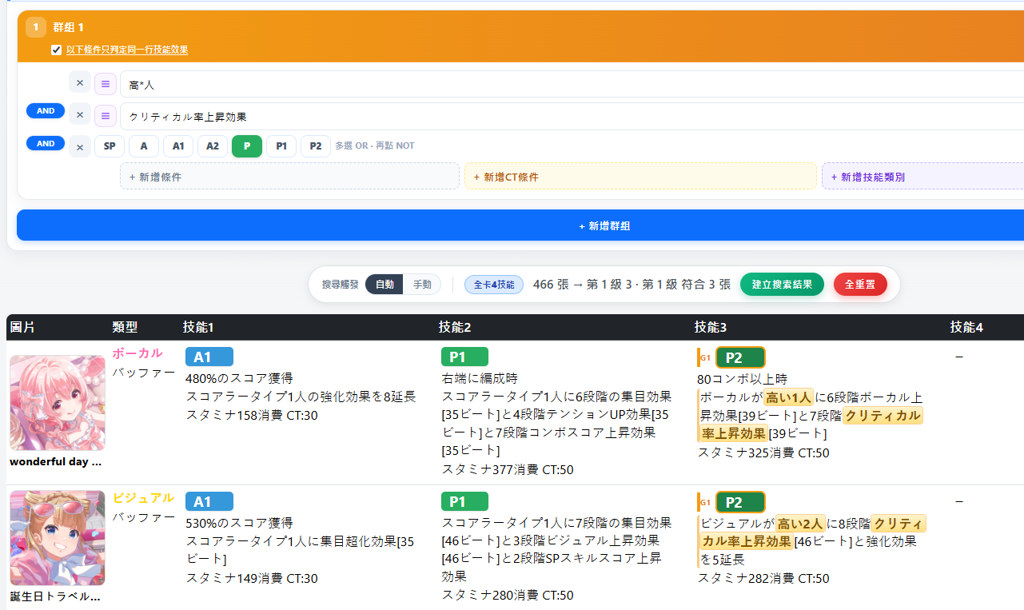This screenshot has width=1024, height=610.
Task: Click the ボーカル type label
Action: 137,353
